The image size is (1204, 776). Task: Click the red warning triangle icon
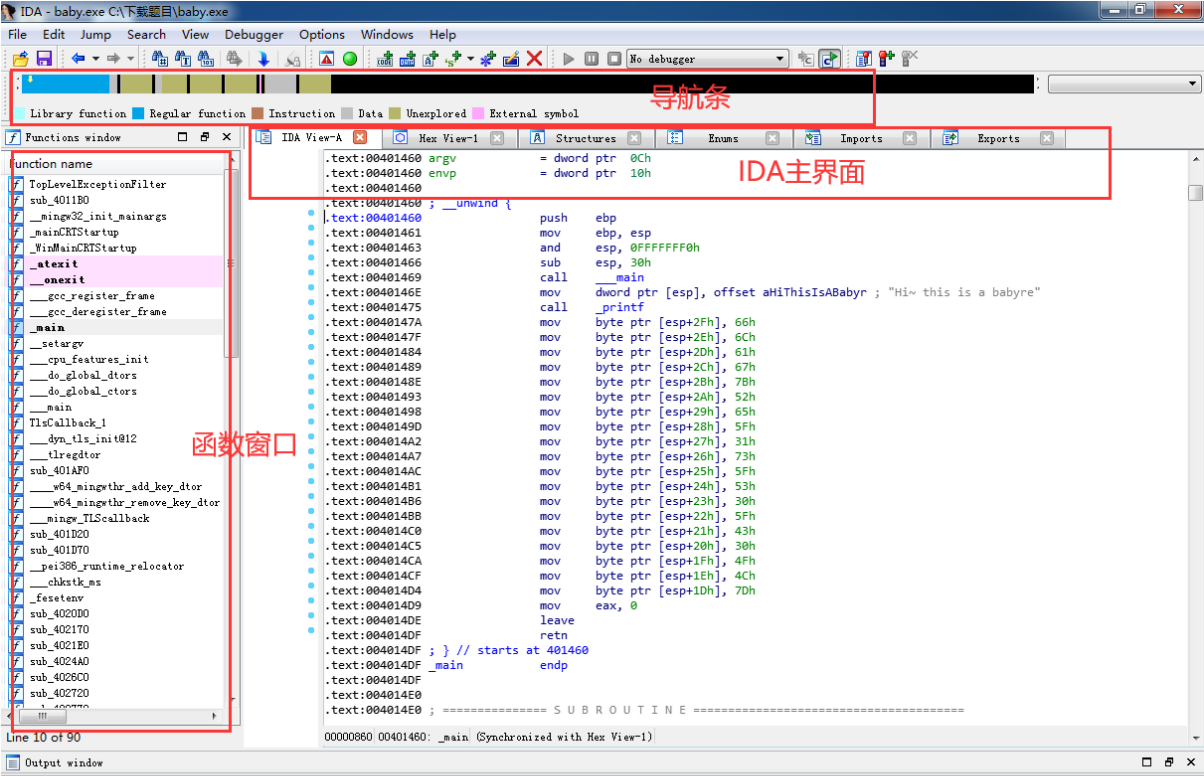click(326, 59)
